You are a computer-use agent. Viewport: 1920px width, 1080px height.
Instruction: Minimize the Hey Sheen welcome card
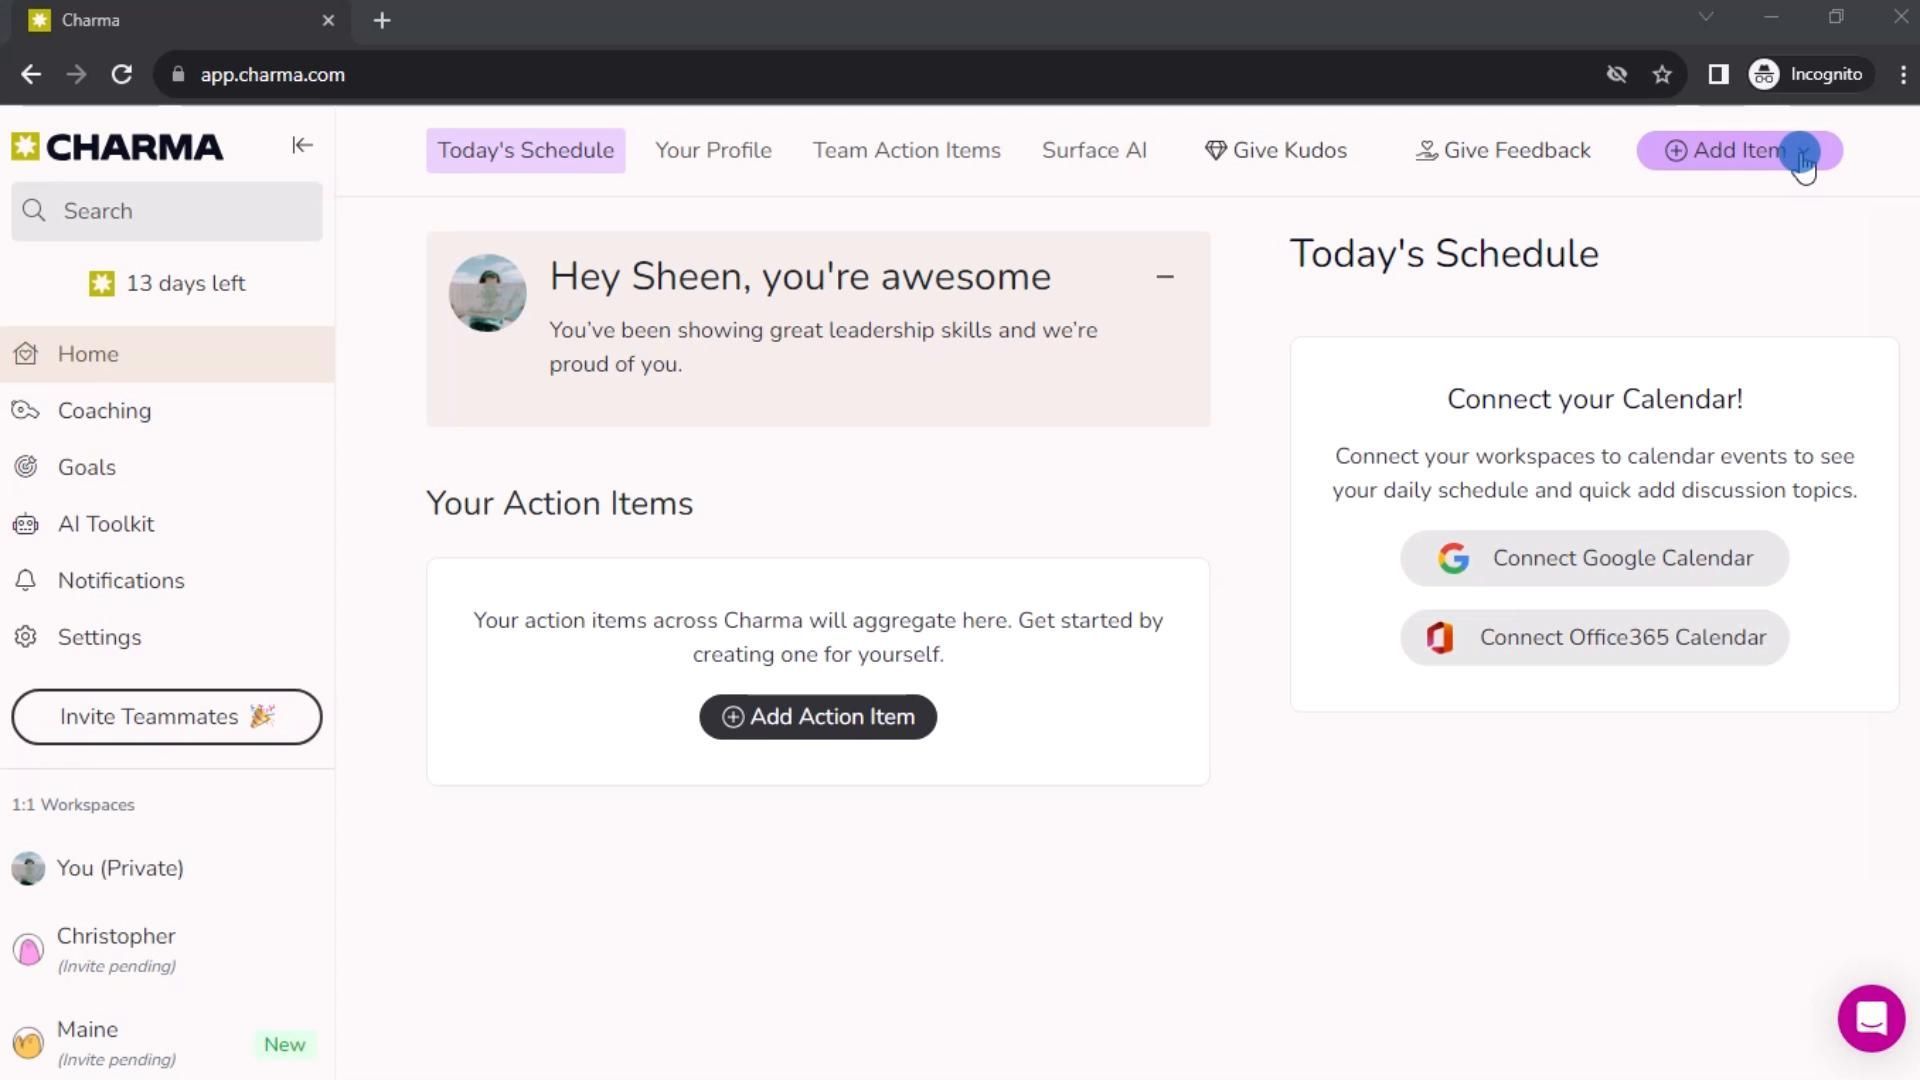pyautogui.click(x=1164, y=277)
